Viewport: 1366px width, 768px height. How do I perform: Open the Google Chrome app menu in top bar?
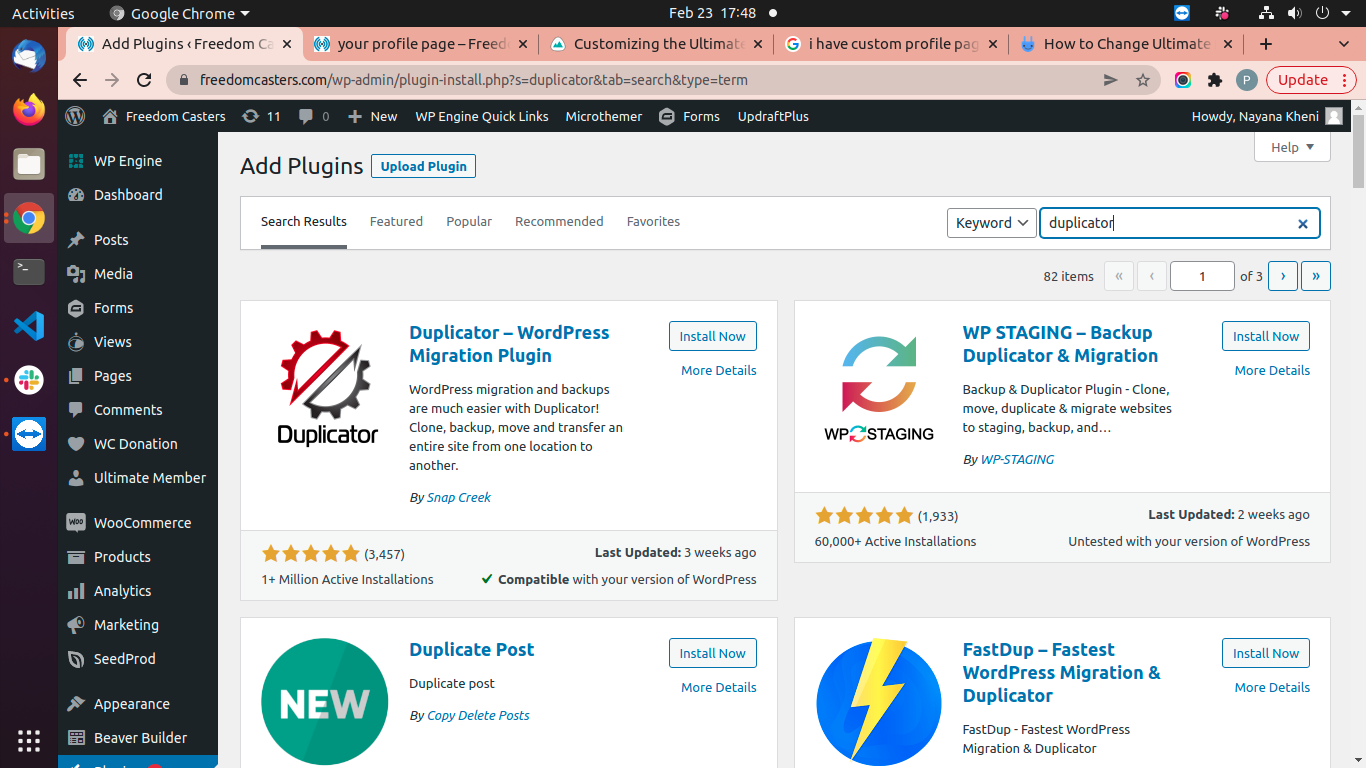(179, 13)
